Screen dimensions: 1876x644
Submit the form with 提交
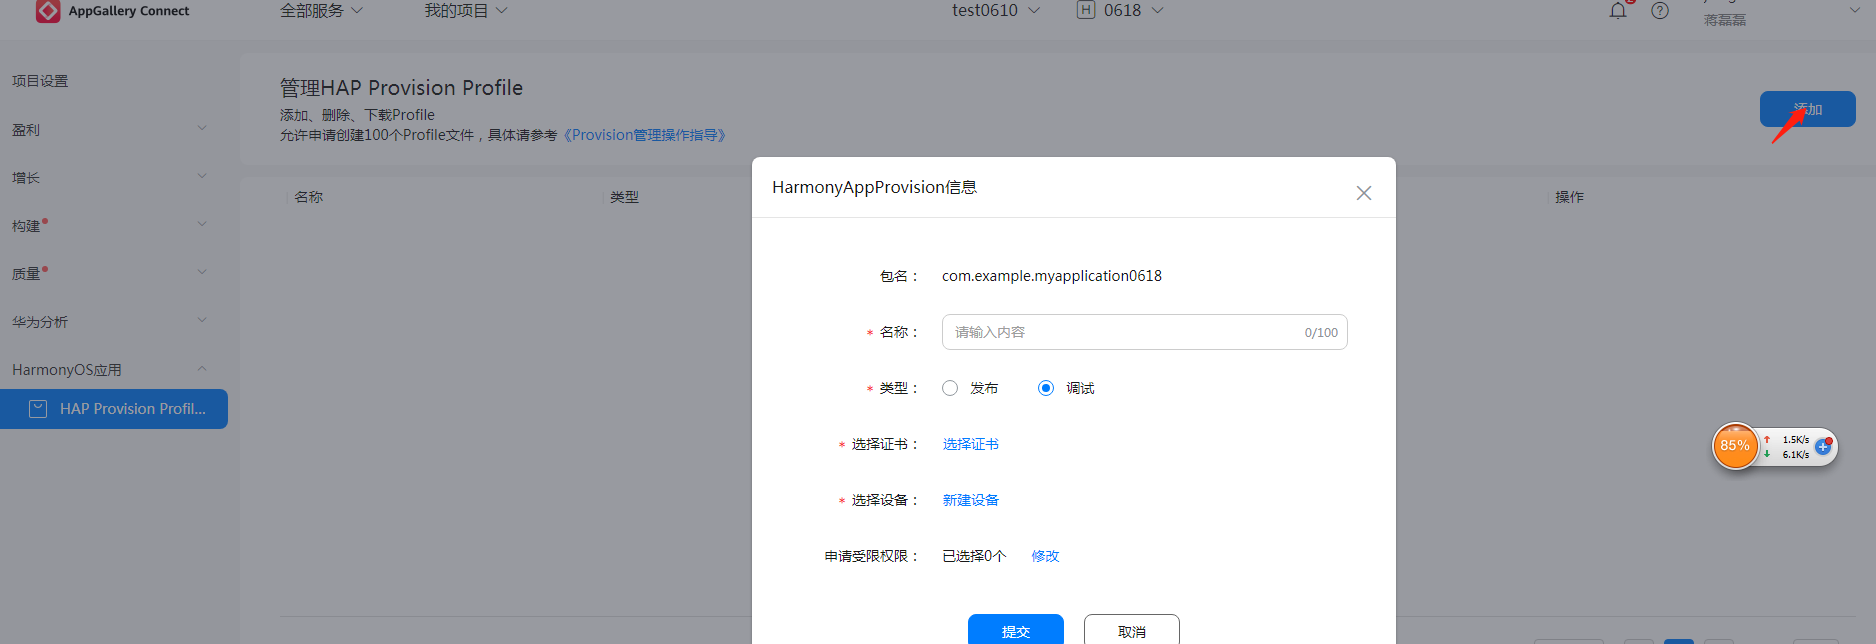[1015, 631]
